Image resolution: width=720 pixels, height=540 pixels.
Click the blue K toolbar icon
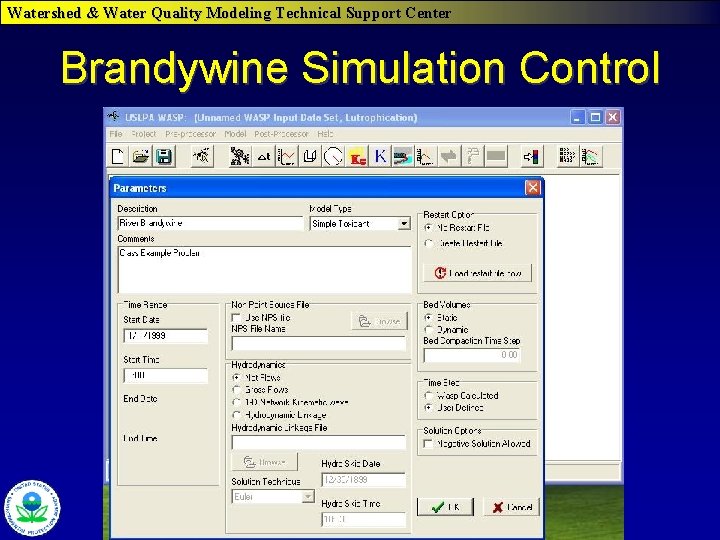[380, 157]
